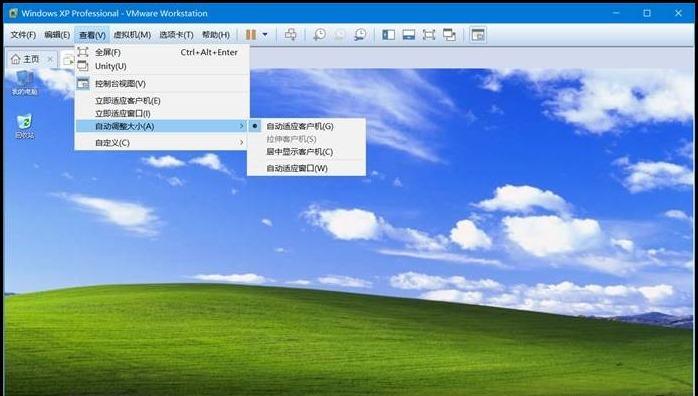The image size is (698, 396).
Task: Switch to Unity mode toolbar icon
Action: click(449, 35)
